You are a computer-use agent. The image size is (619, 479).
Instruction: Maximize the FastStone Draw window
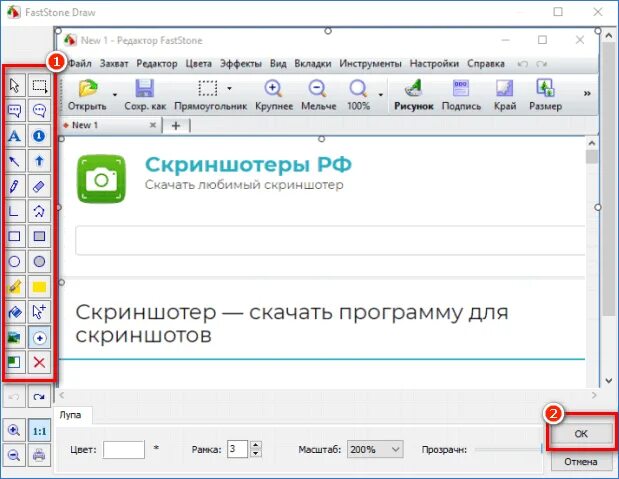point(558,12)
